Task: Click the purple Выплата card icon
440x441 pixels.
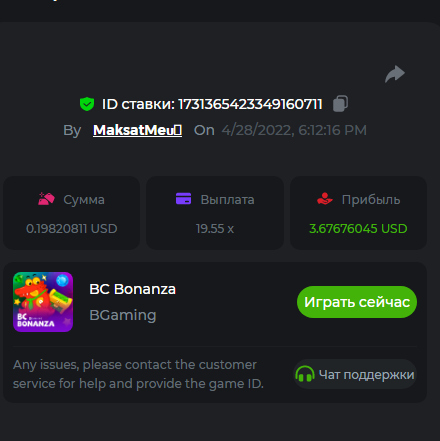Action: click(183, 199)
